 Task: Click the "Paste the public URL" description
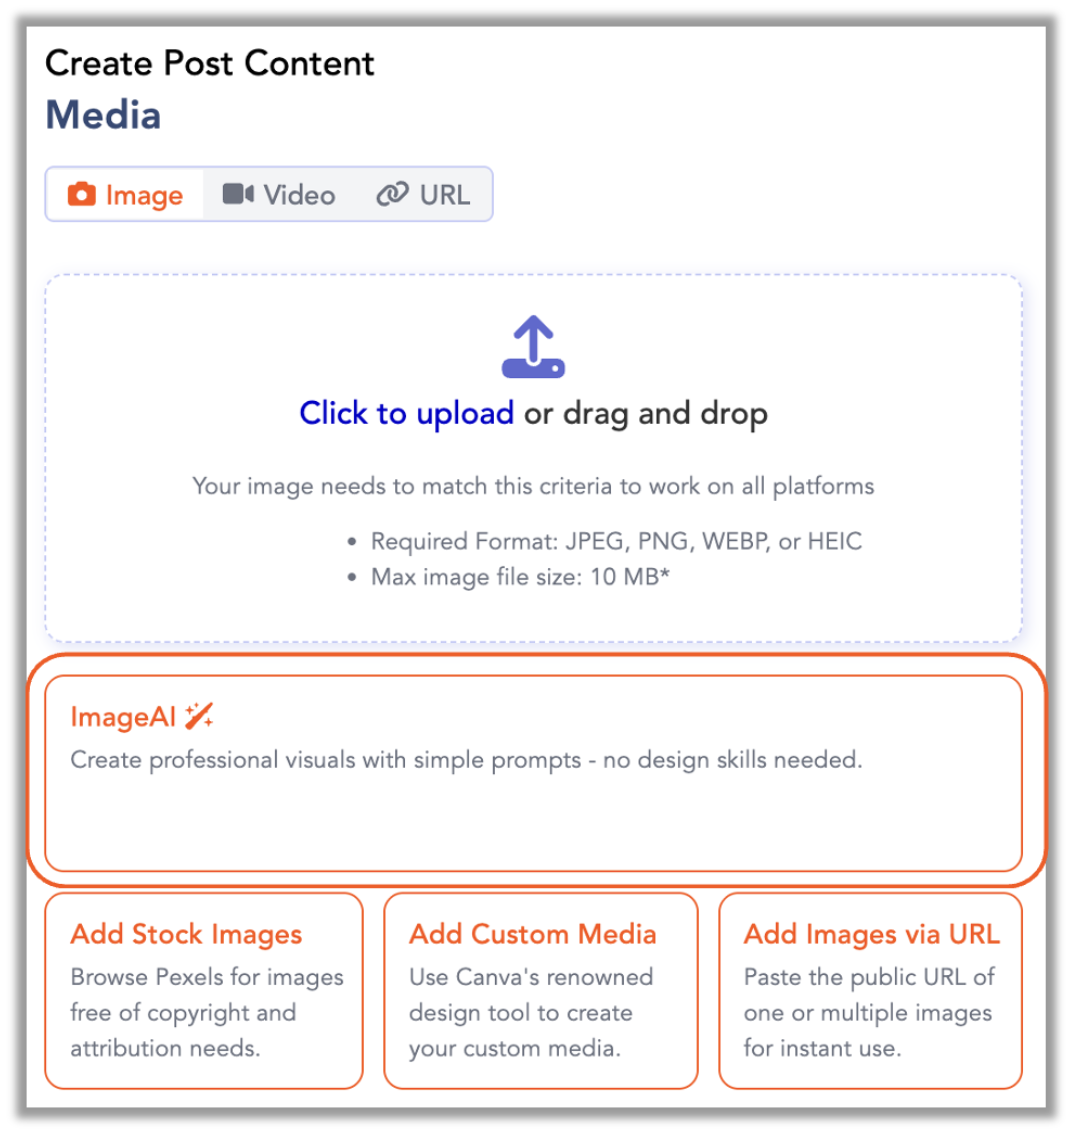click(x=868, y=1012)
